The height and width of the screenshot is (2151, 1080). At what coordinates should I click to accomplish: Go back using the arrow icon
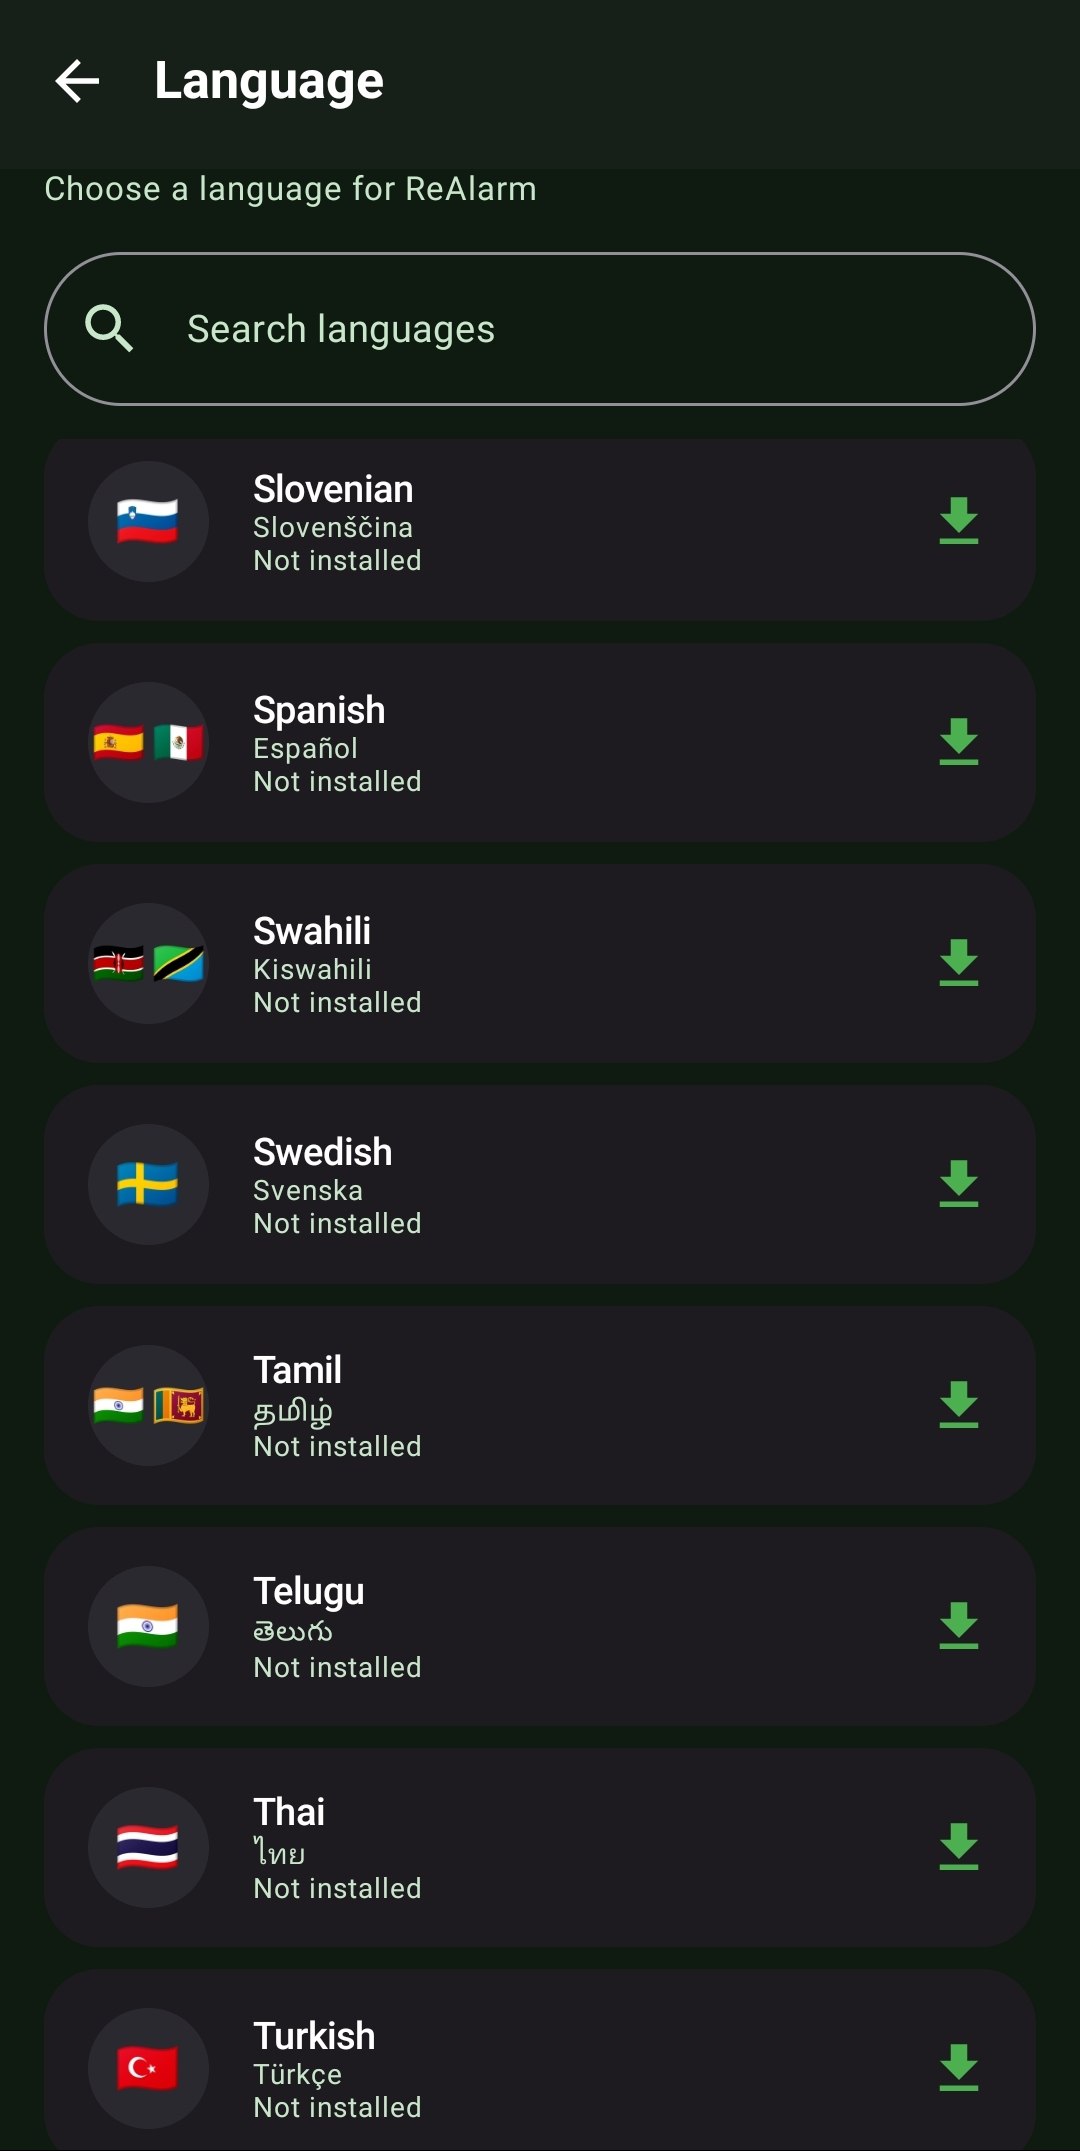77,81
